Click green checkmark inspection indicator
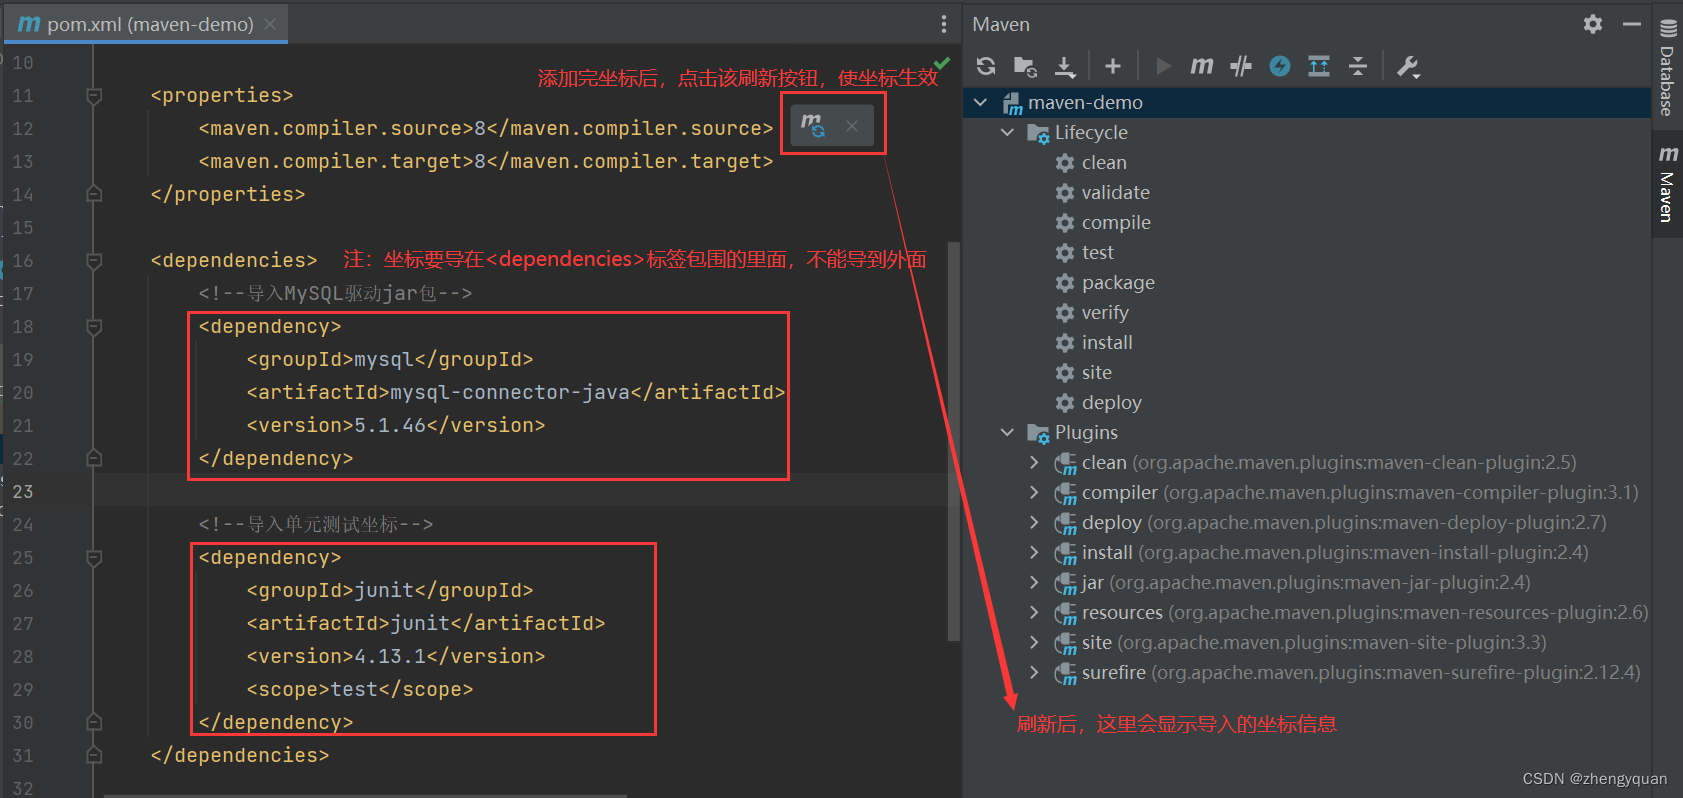This screenshot has width=1683, height=798. (942, 63)
